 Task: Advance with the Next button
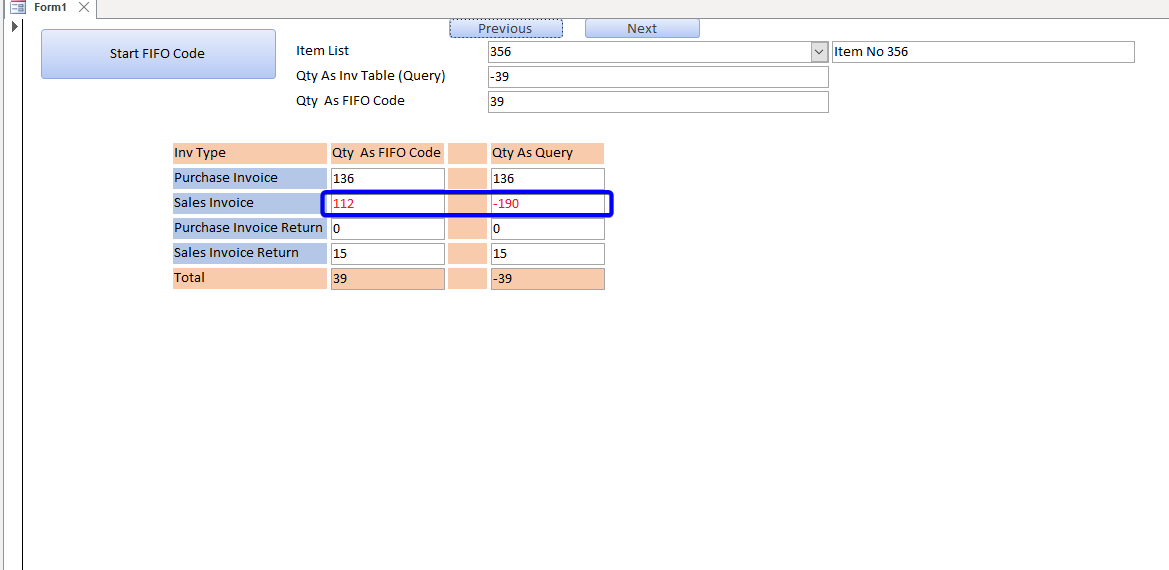(642, 28)
